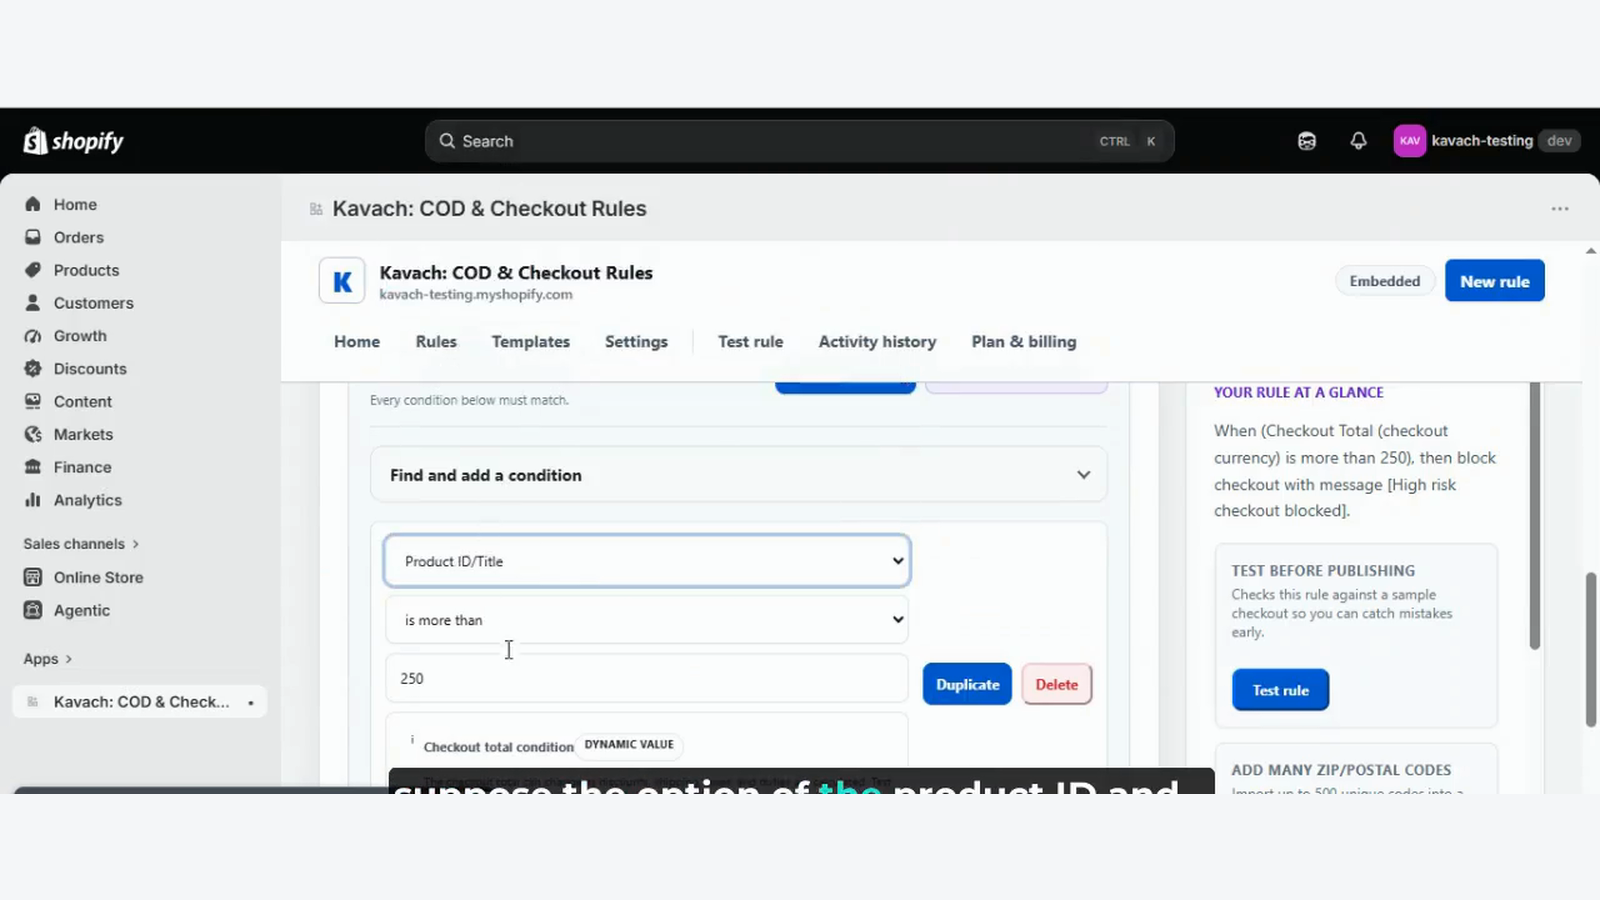
Task: Open the Content icon in sidebar
Action: [x=33, y=401]
